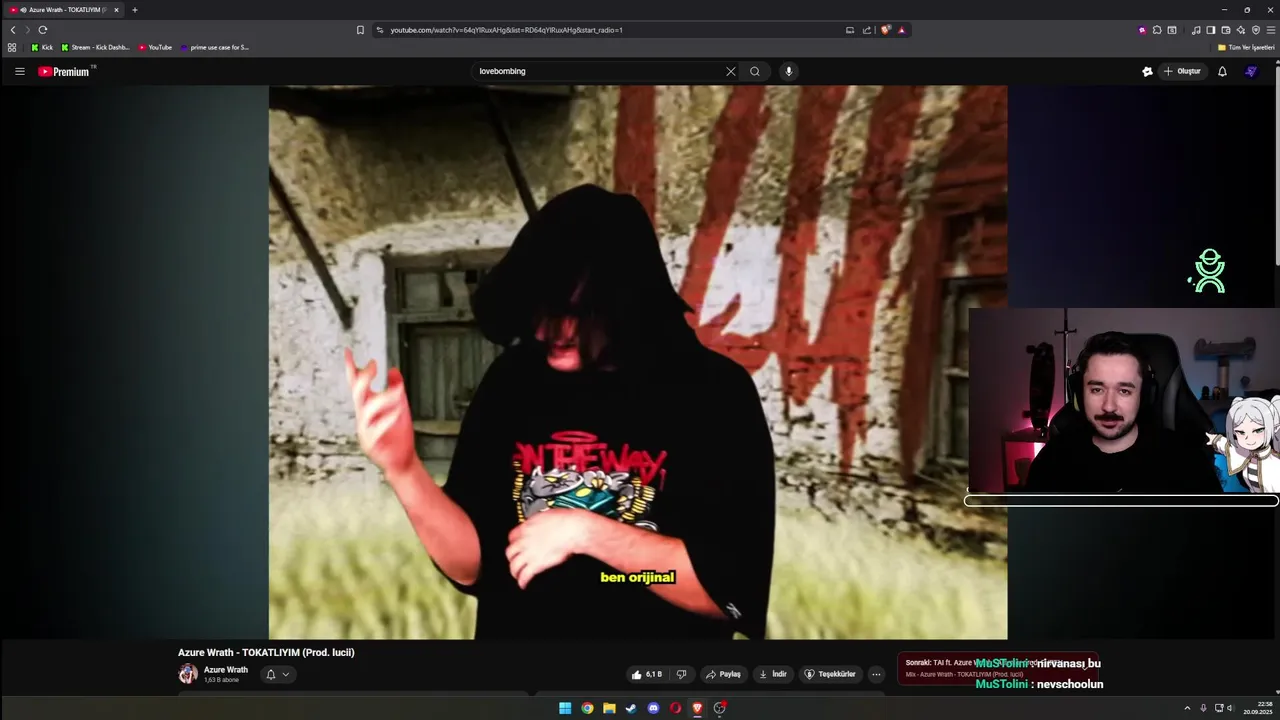Go to YouTube Premium home logo
Image resolution: width=1280 pixels, height=720 pixels.
click(64, 72)
